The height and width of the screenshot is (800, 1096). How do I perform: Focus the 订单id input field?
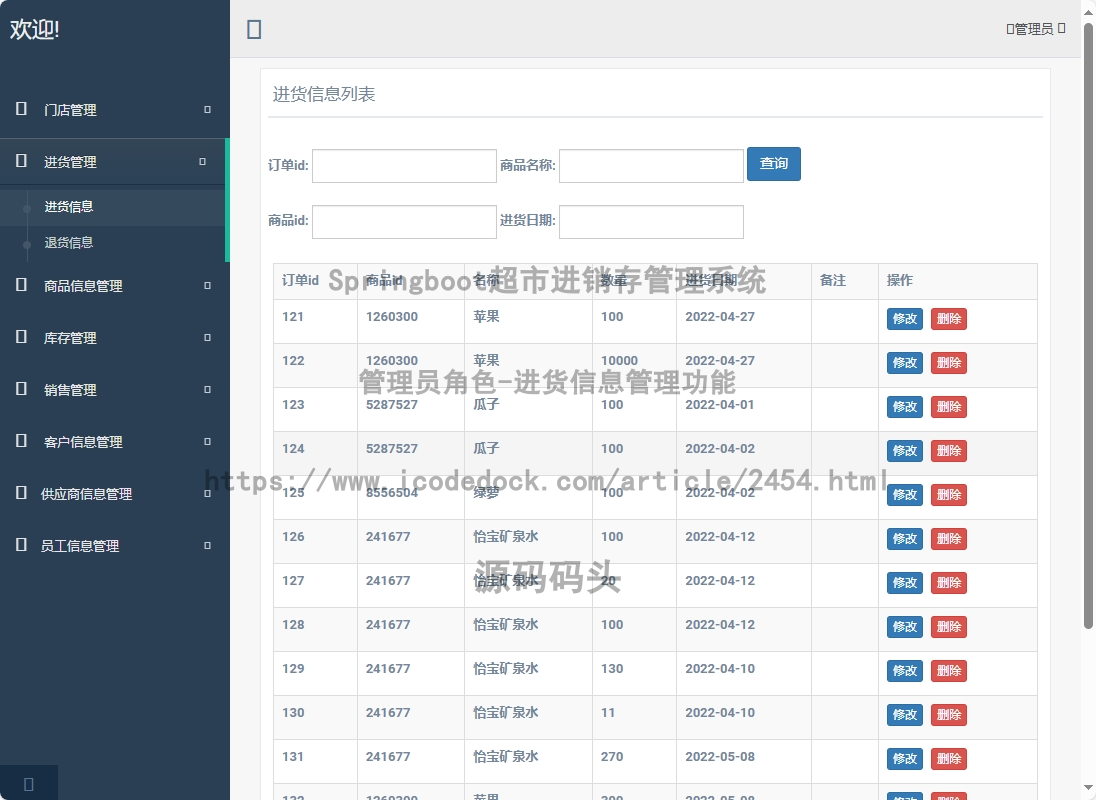(404, 166)
